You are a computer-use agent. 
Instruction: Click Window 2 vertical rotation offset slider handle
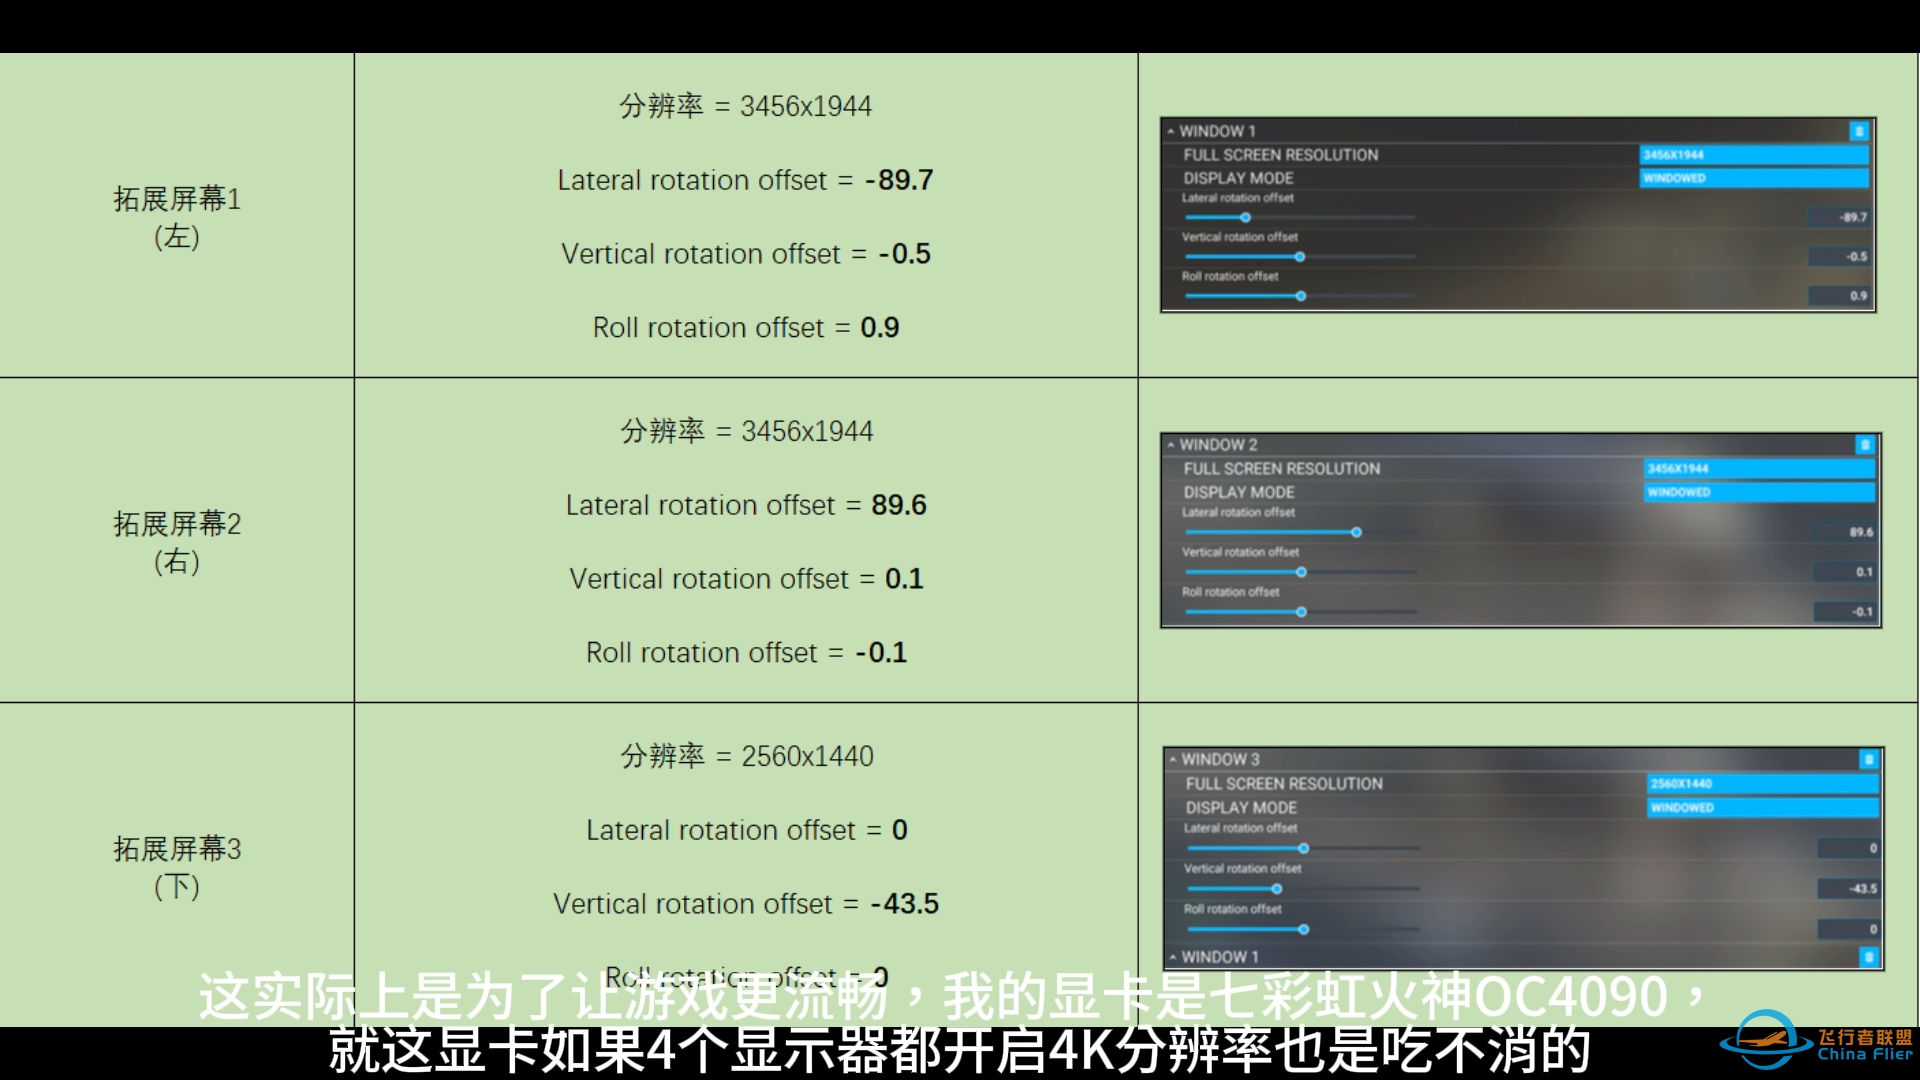pyautogui.click(x=1302, y=572)
